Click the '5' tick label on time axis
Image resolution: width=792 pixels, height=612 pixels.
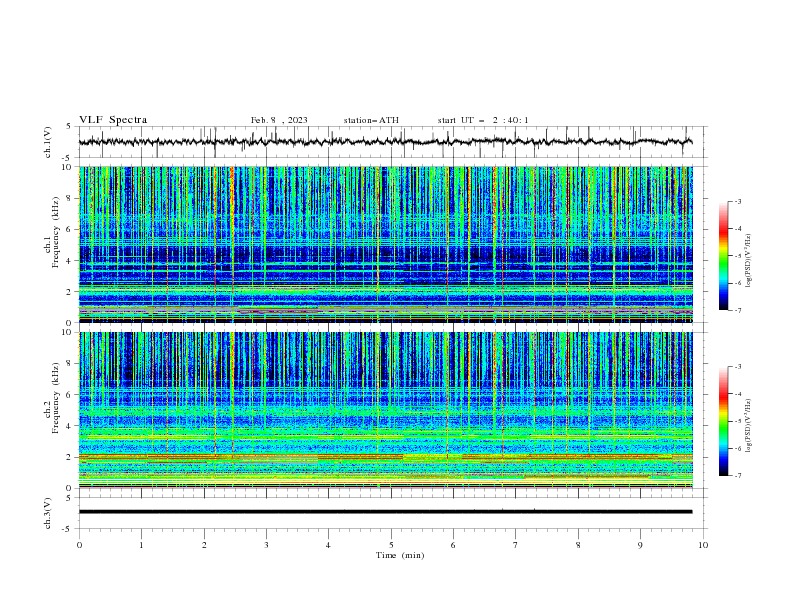(x=391, y=545)
